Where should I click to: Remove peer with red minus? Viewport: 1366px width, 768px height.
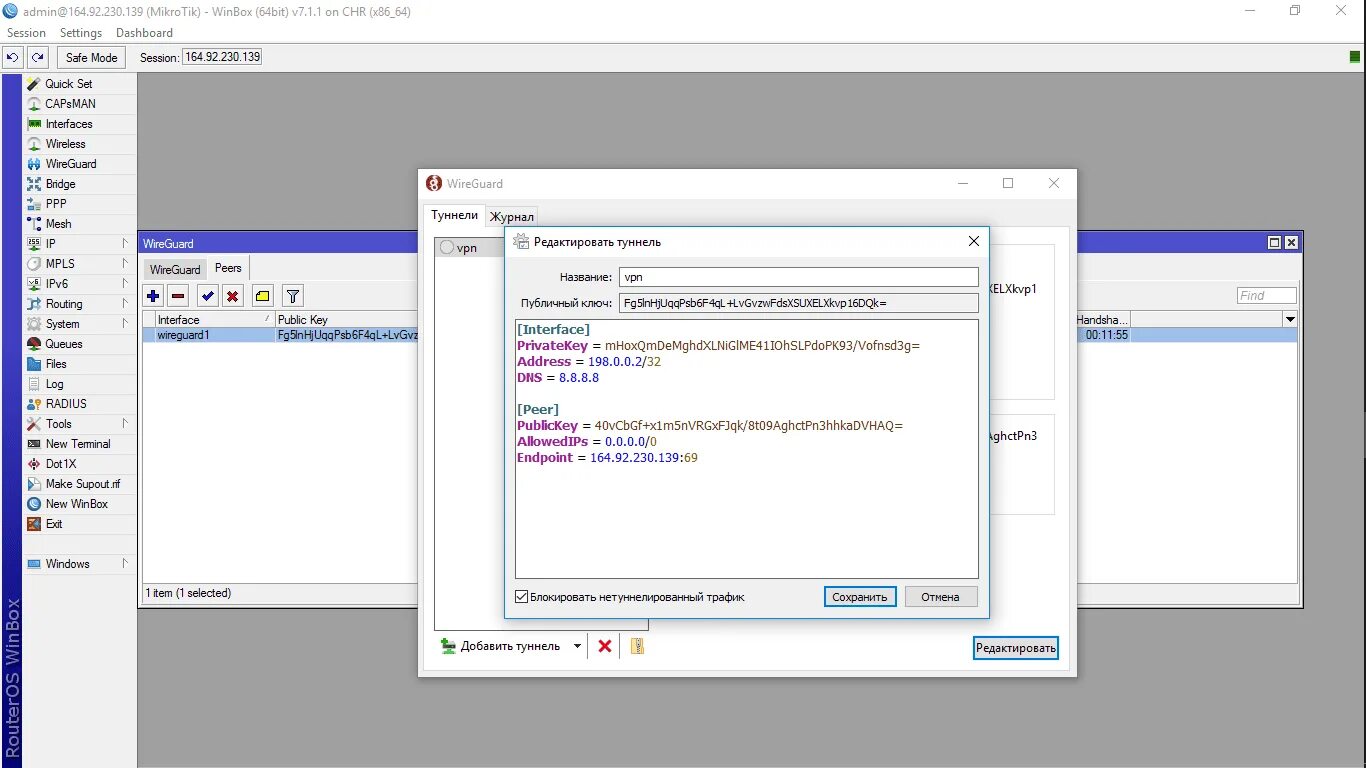178,296
